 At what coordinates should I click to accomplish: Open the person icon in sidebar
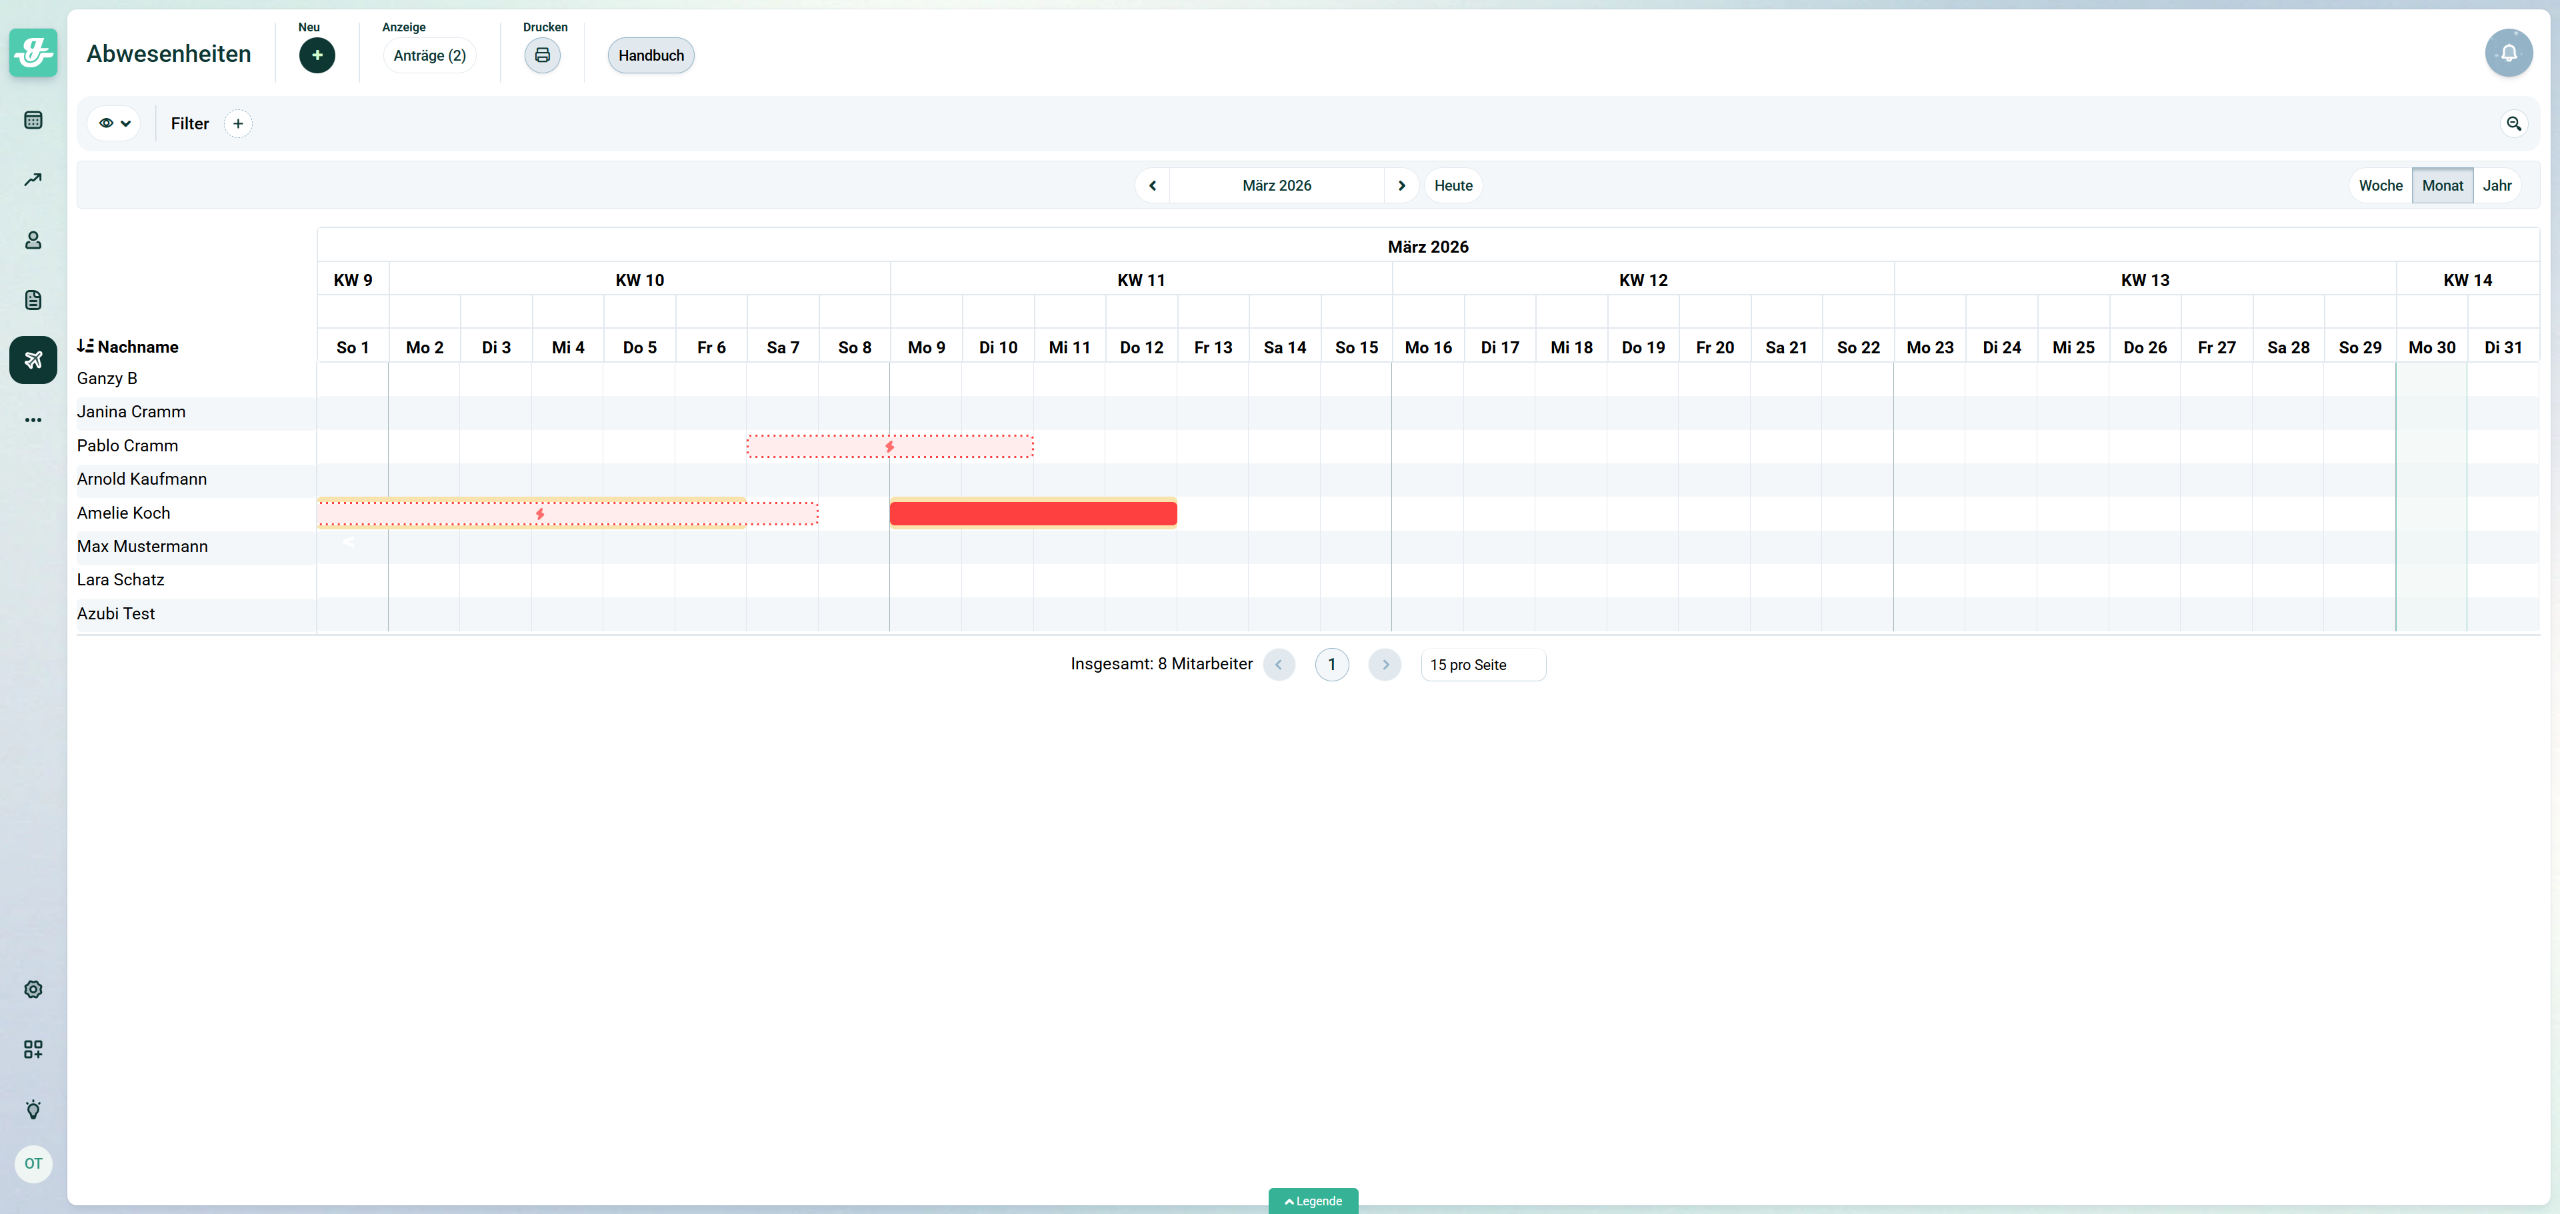click(33, 240)
